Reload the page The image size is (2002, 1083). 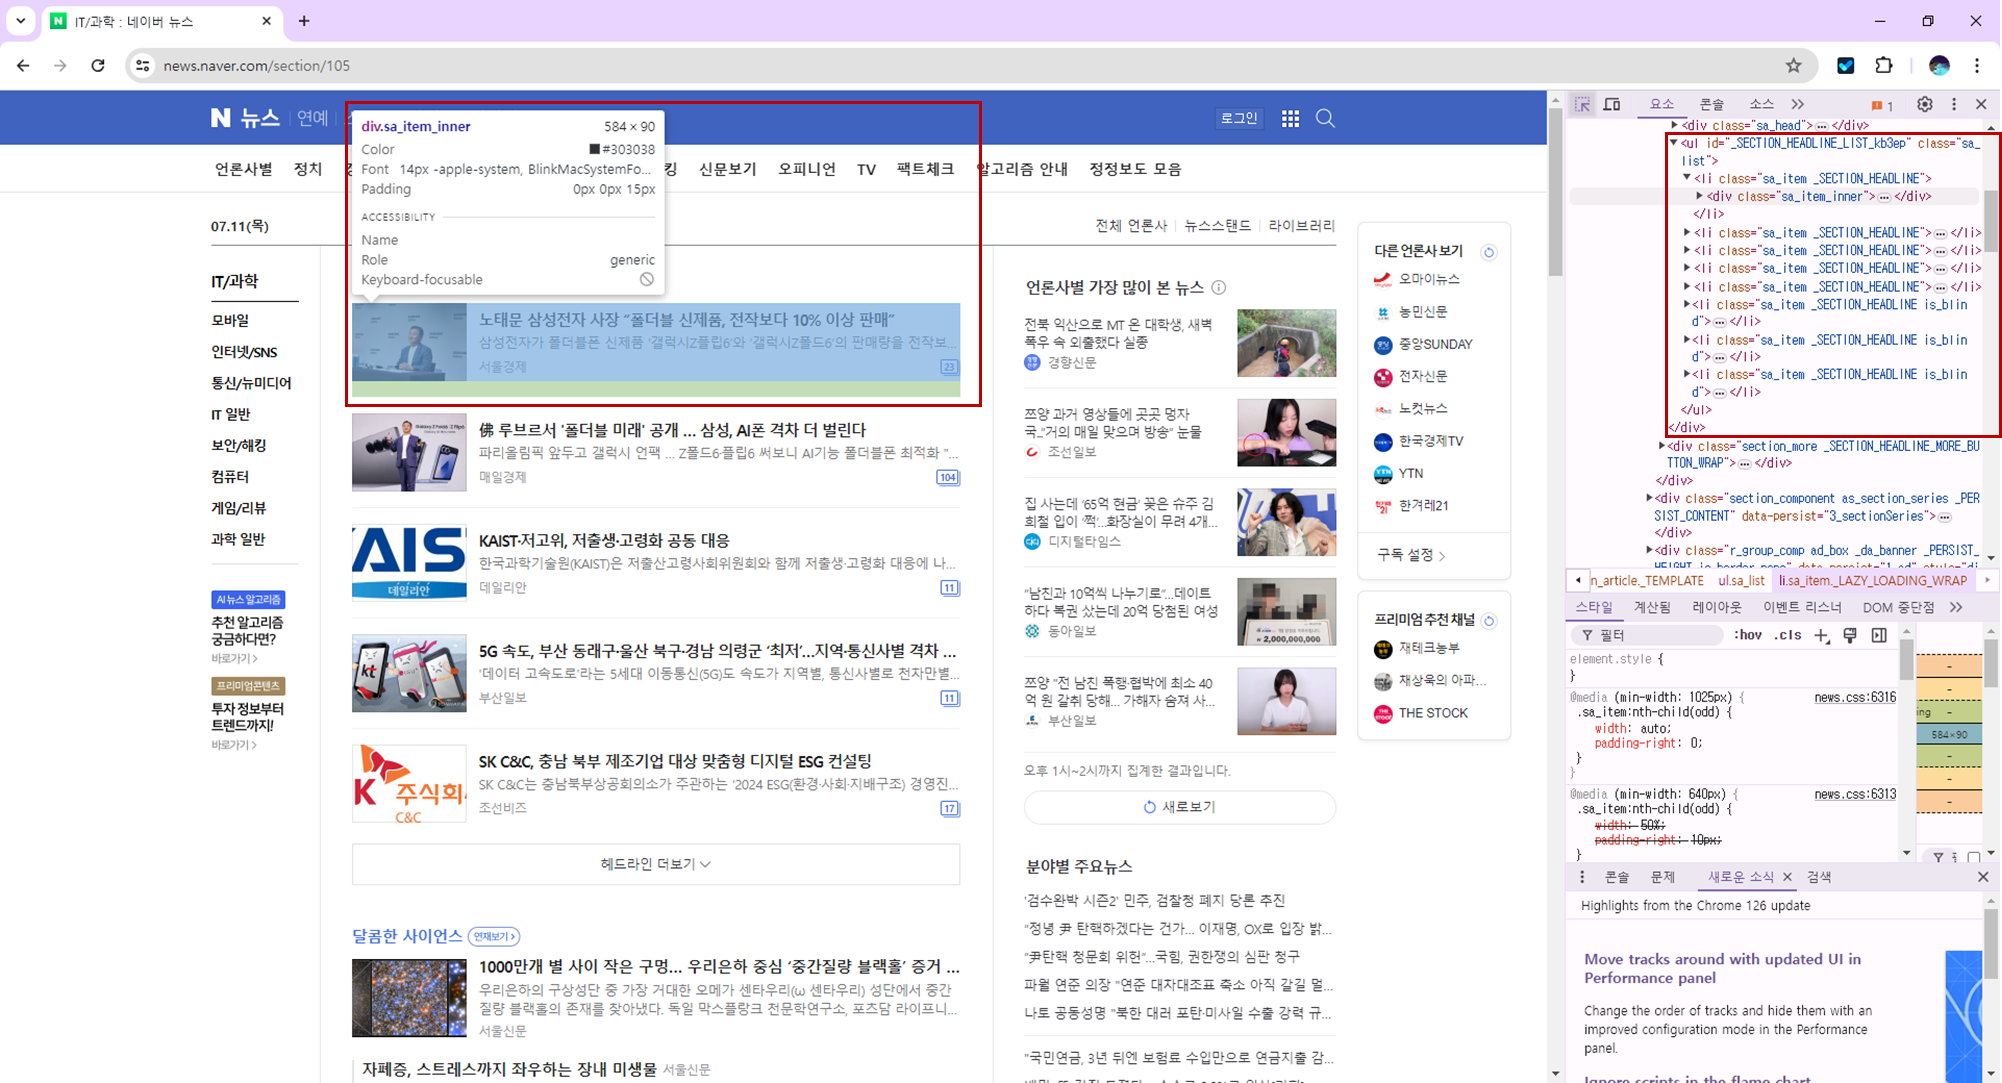point(98,66)
